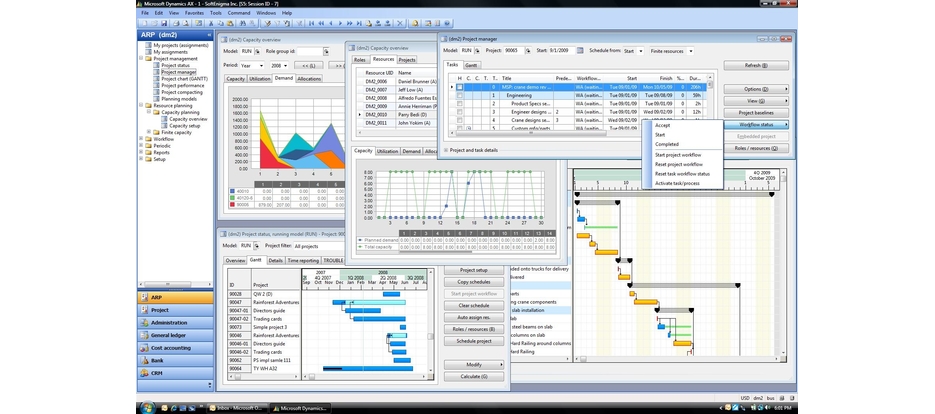
Task: Expand the Finite capacity tree node
Action: [149, 132]
